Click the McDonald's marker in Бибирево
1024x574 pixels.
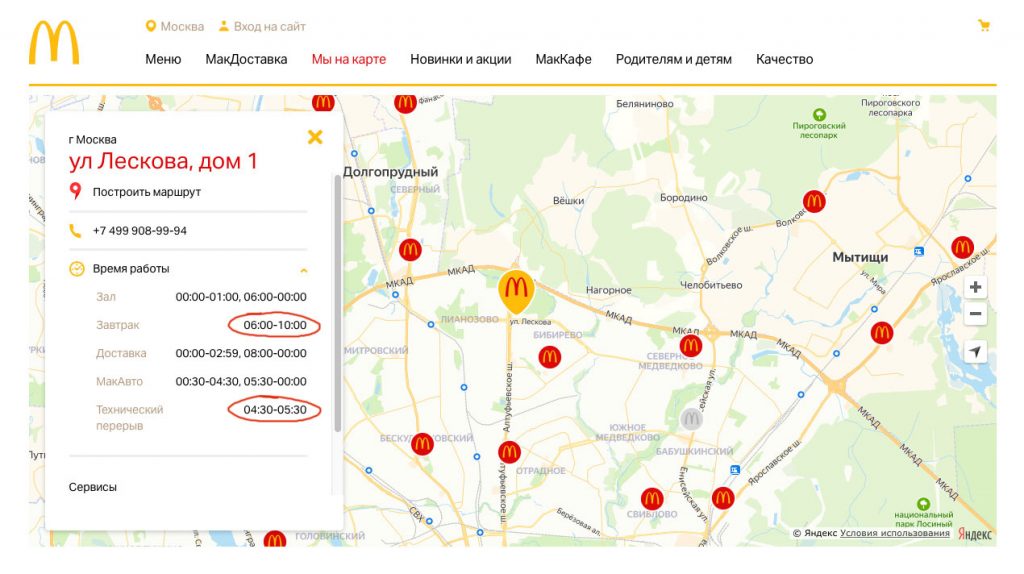(x=549, y=357)
